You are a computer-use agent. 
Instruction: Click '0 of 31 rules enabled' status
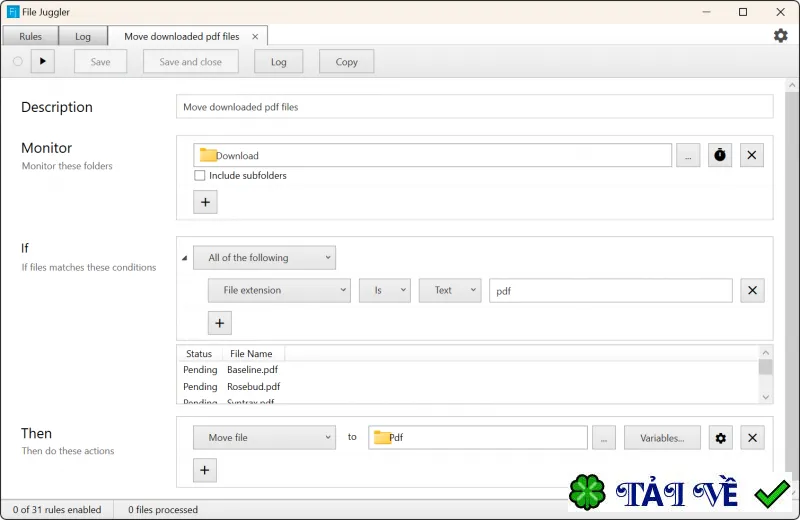57,509
